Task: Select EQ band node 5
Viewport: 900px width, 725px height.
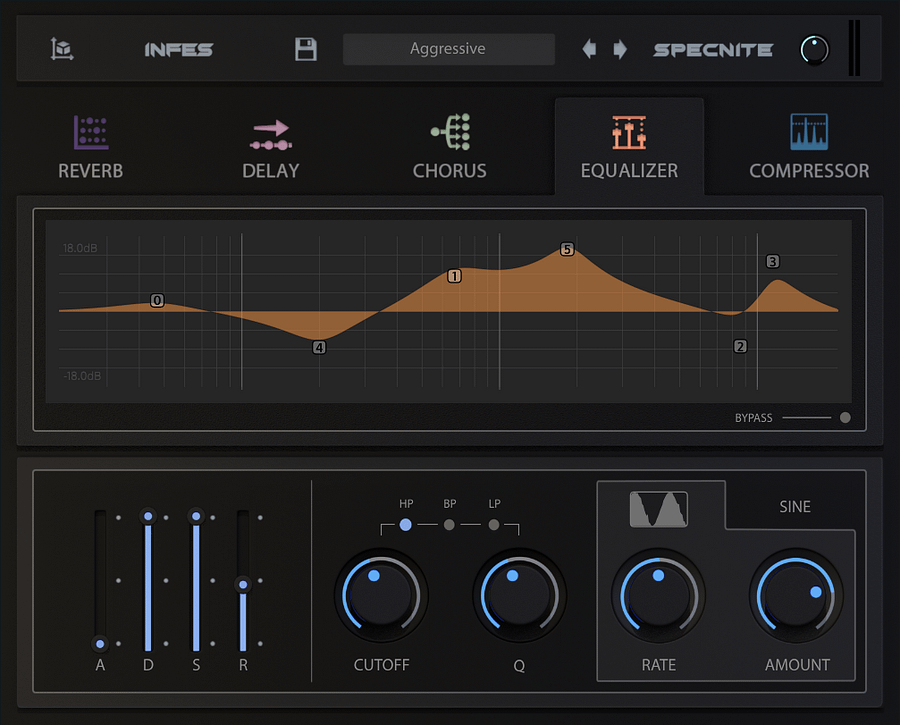Action: coord(567,249)
